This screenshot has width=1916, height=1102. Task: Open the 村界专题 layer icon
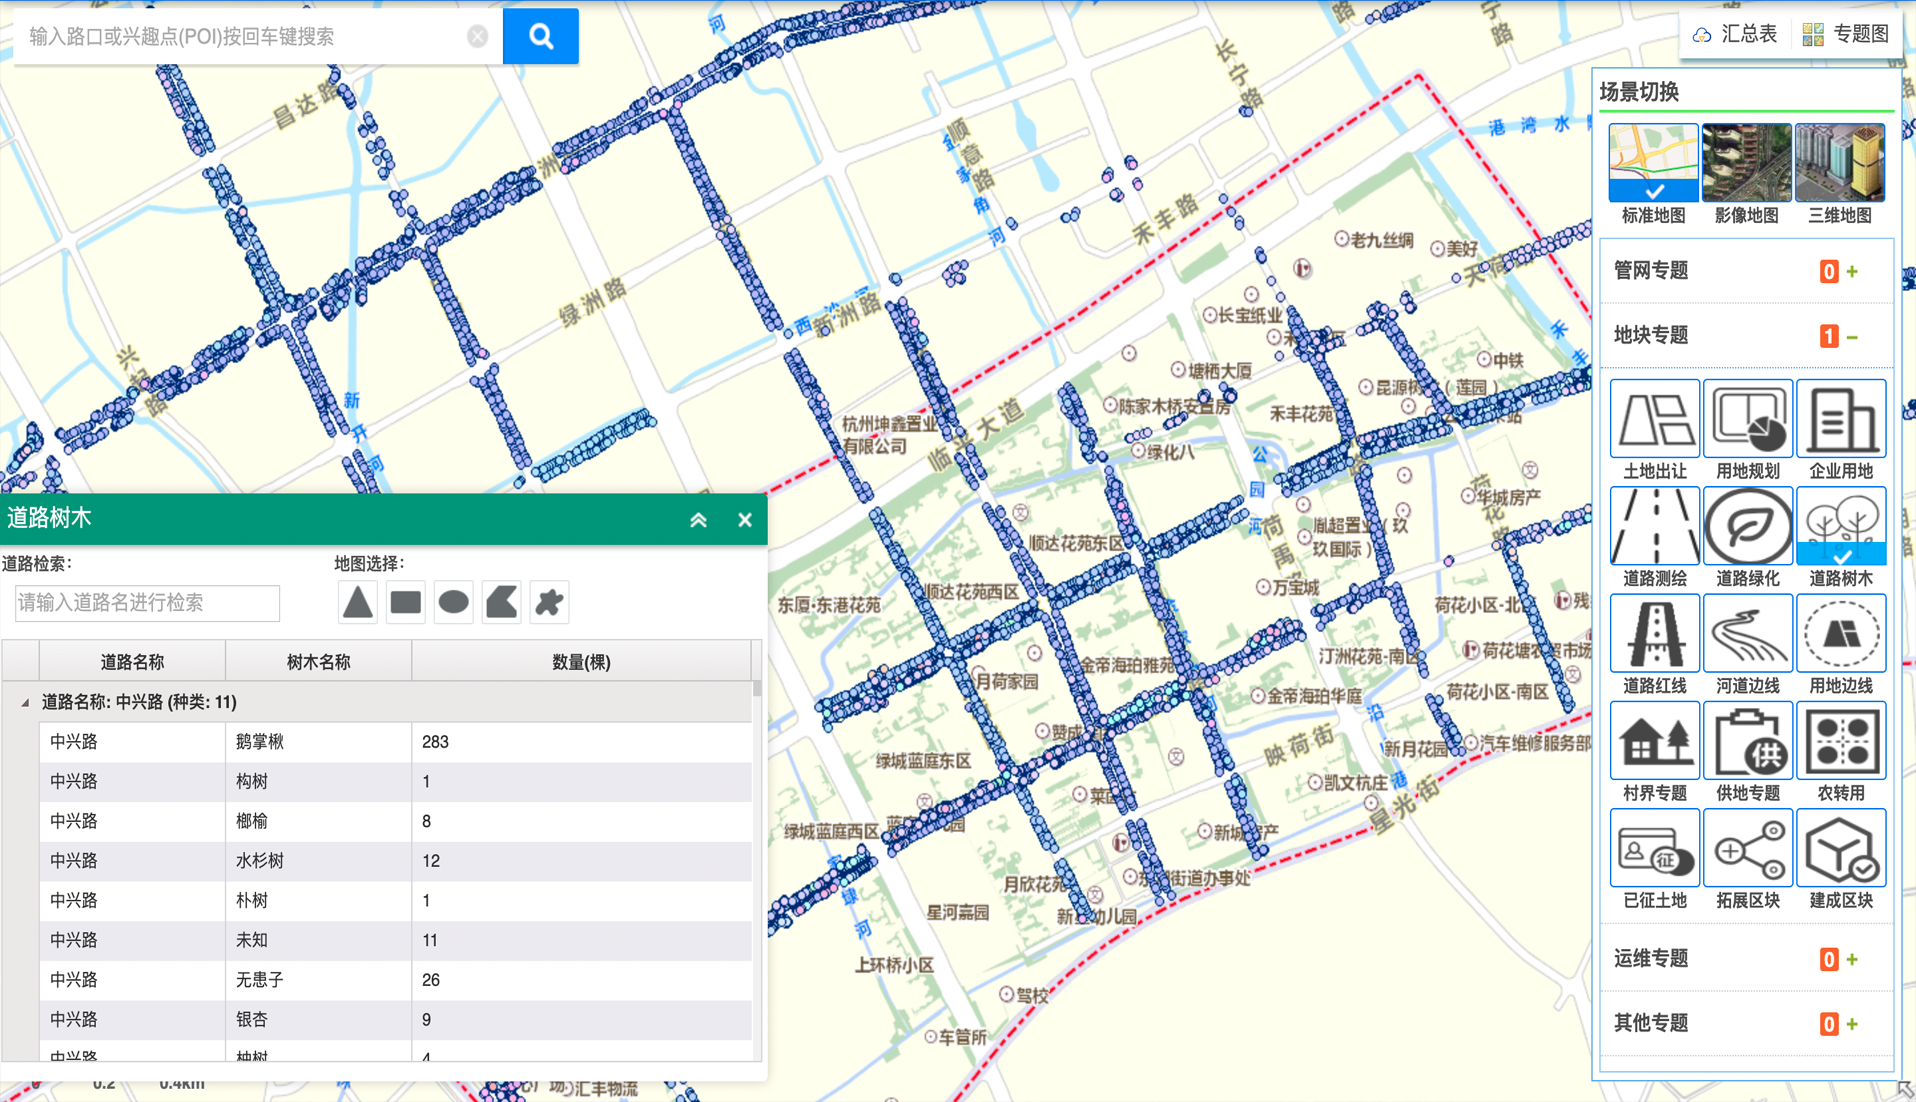pos(1654,741)
